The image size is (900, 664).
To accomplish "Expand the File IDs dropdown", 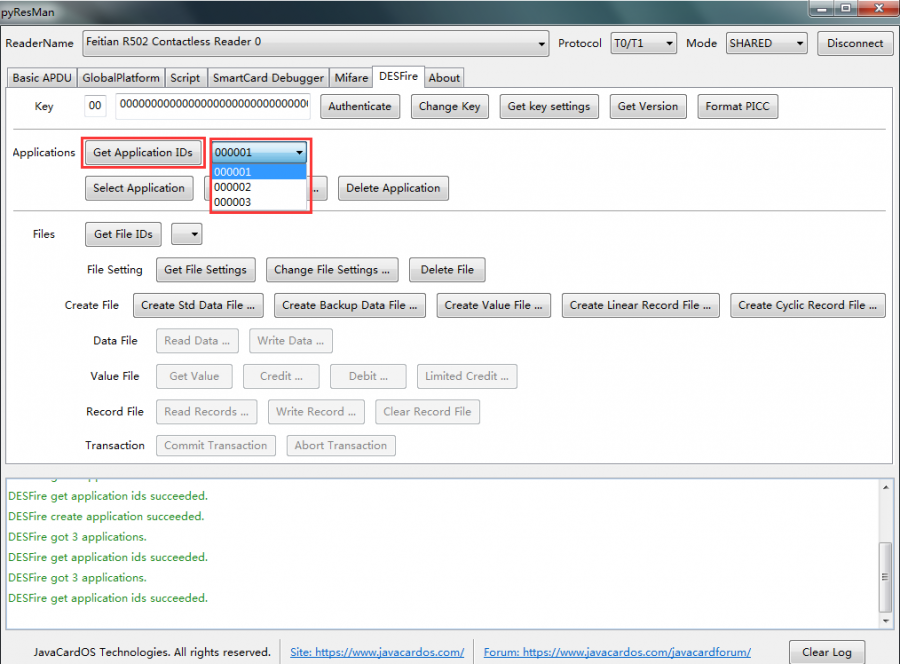I will (187, 234).
